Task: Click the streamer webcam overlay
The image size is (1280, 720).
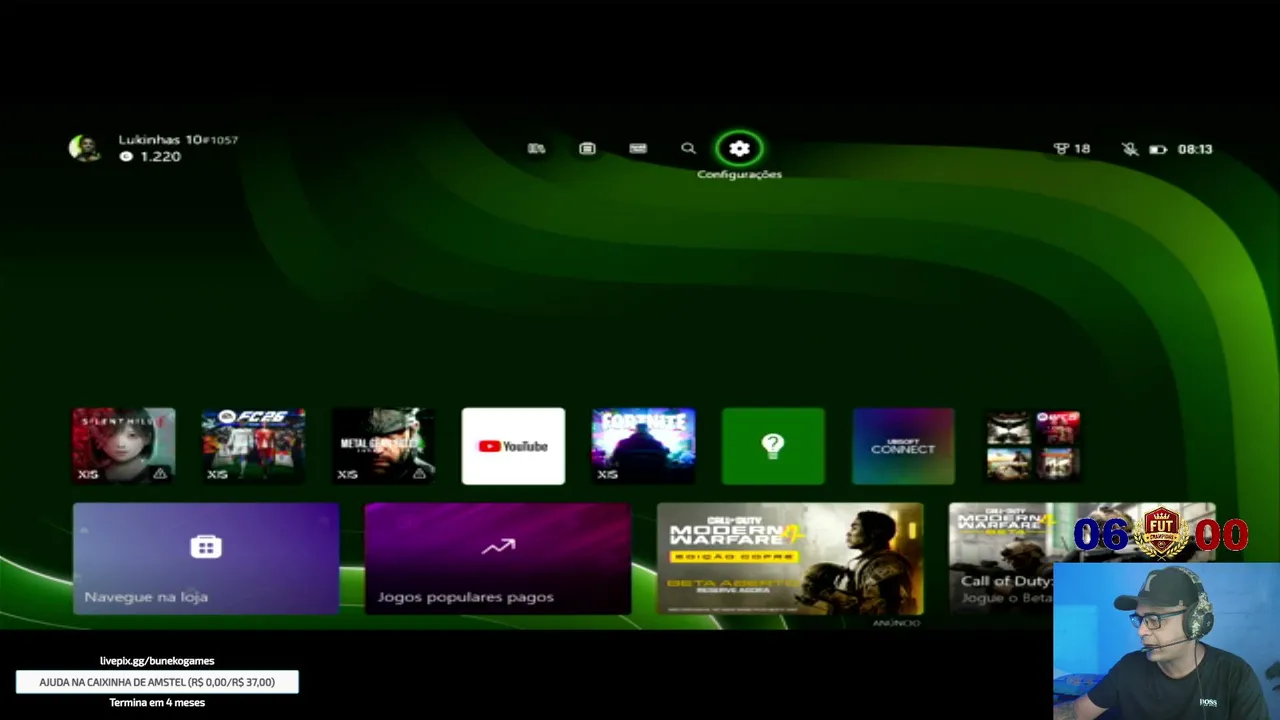Action: coord(1166,641)
